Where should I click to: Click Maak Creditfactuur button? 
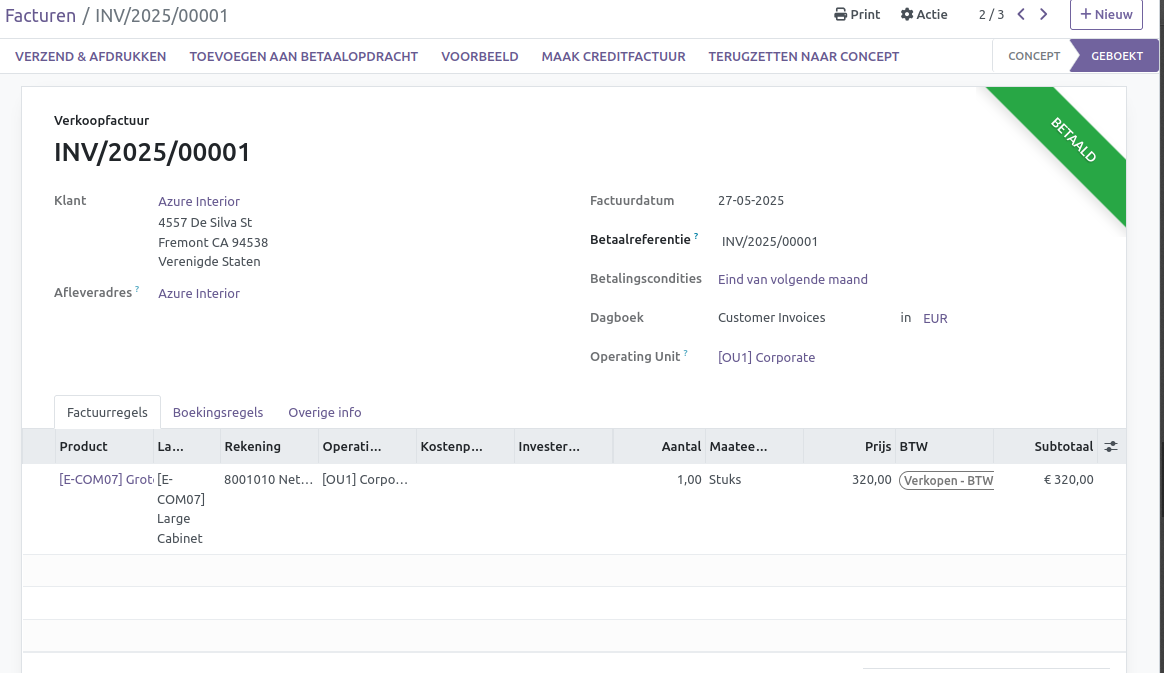(613, 57)
